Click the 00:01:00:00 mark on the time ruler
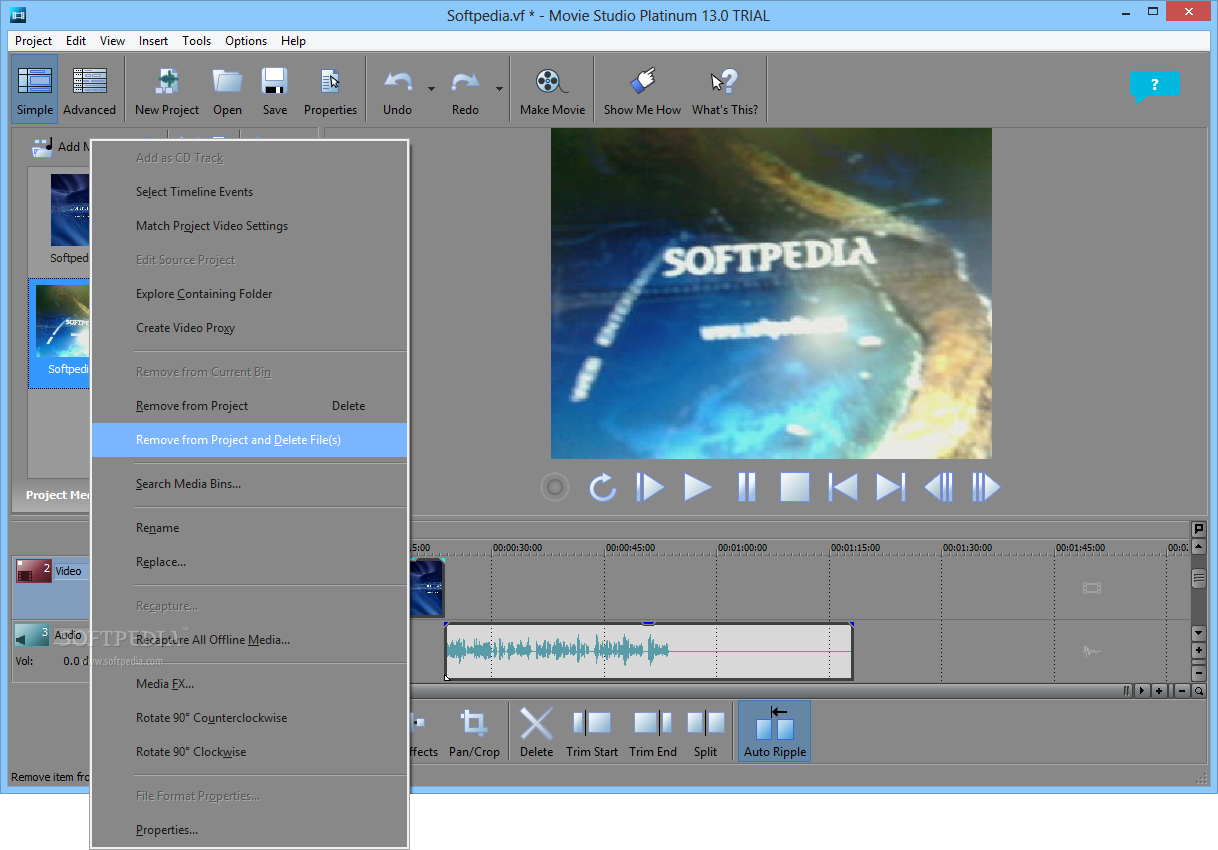1218x850 pixels. 742,548
